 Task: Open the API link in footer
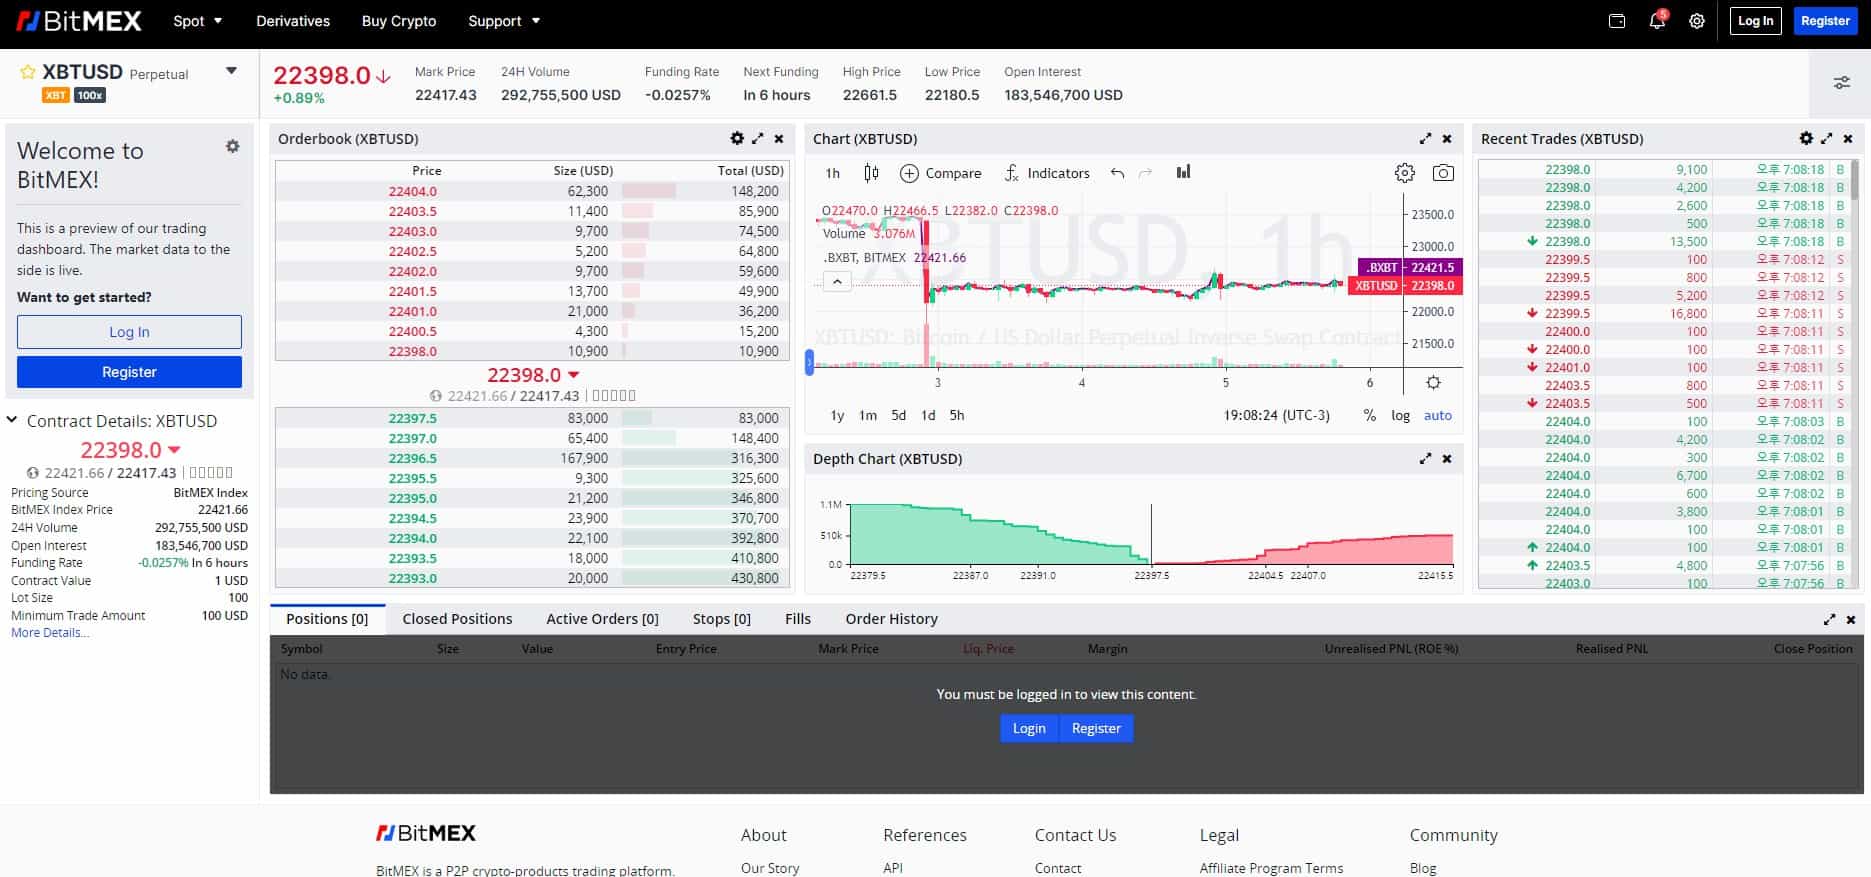coord(893,868)
